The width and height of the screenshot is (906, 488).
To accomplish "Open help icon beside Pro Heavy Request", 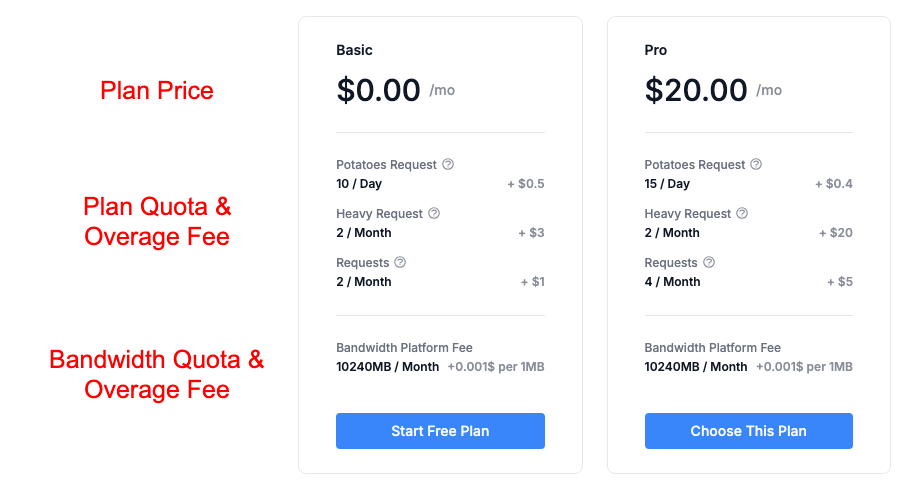I will click(x=742, y=213).
